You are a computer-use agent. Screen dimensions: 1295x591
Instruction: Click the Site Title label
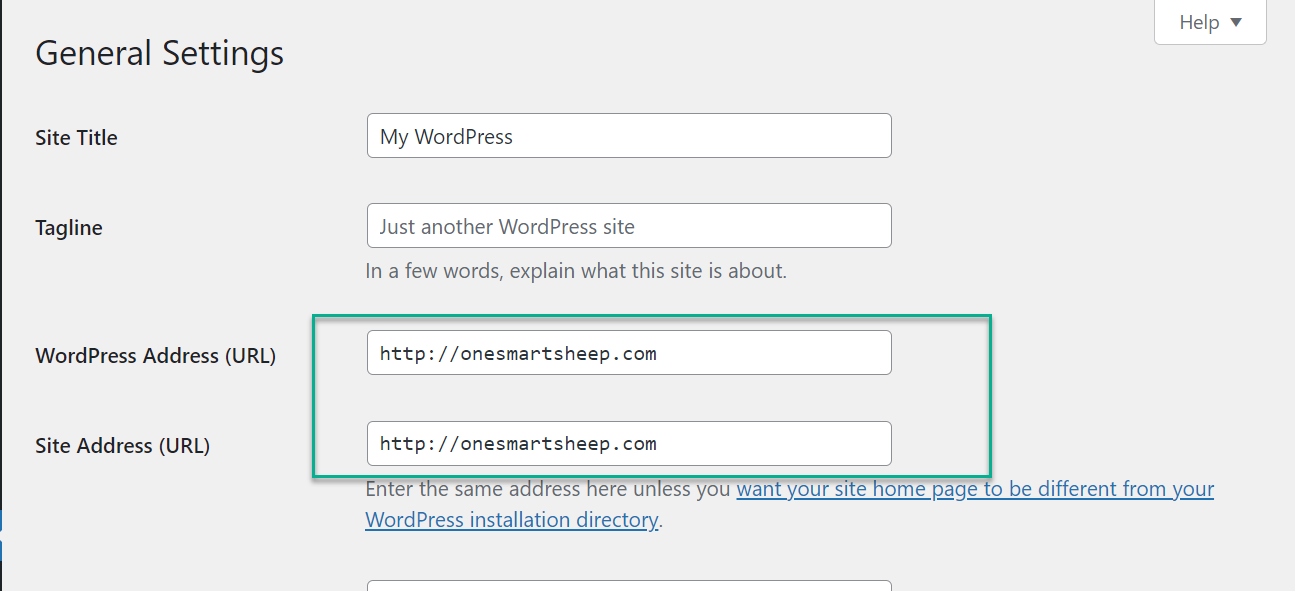point(76,138)
